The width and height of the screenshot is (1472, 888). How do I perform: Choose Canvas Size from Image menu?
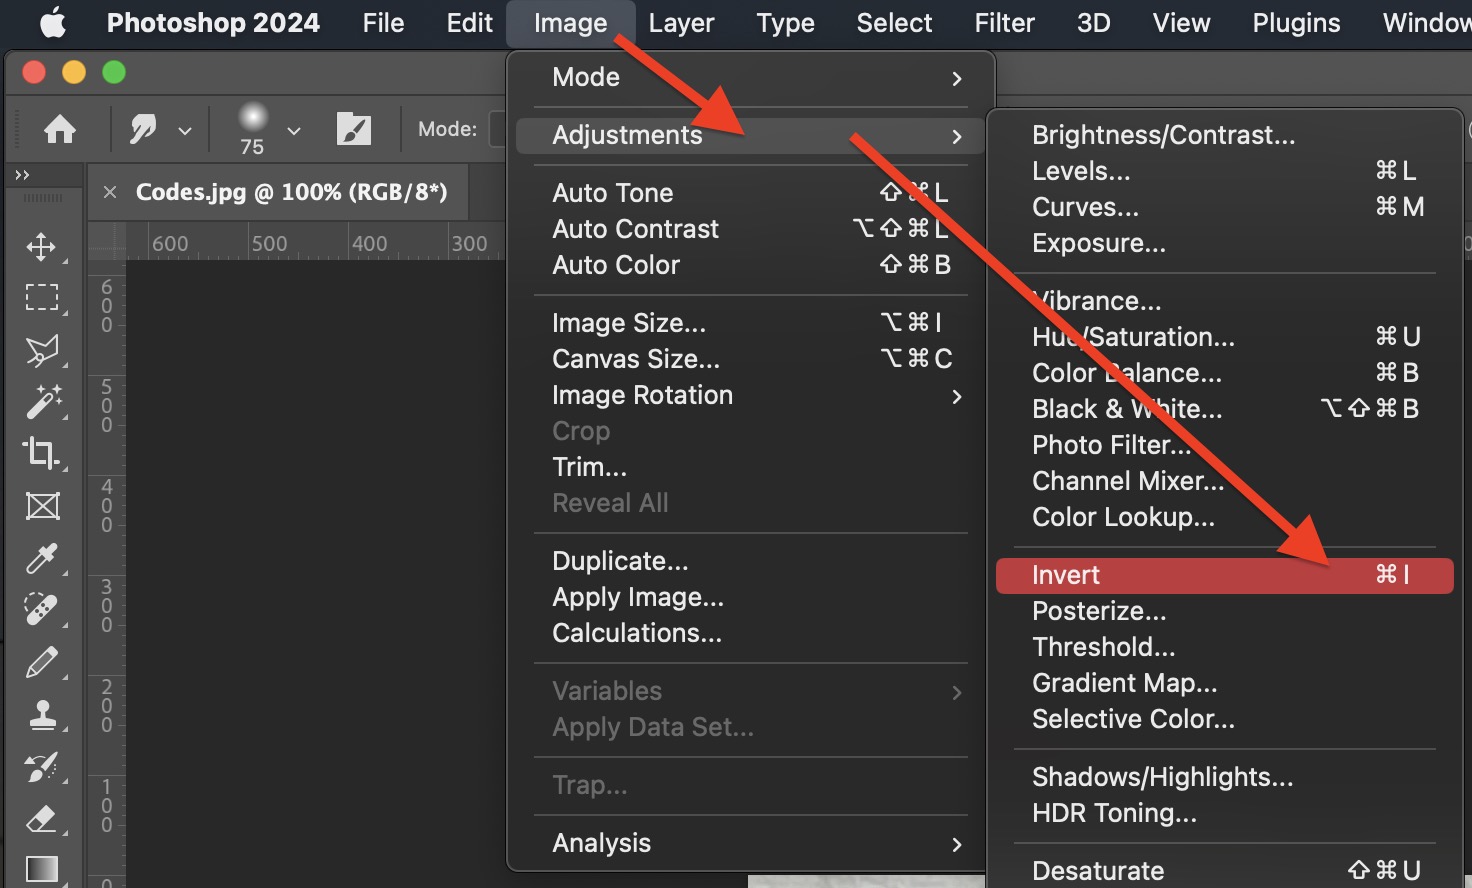tap(636, 359)
